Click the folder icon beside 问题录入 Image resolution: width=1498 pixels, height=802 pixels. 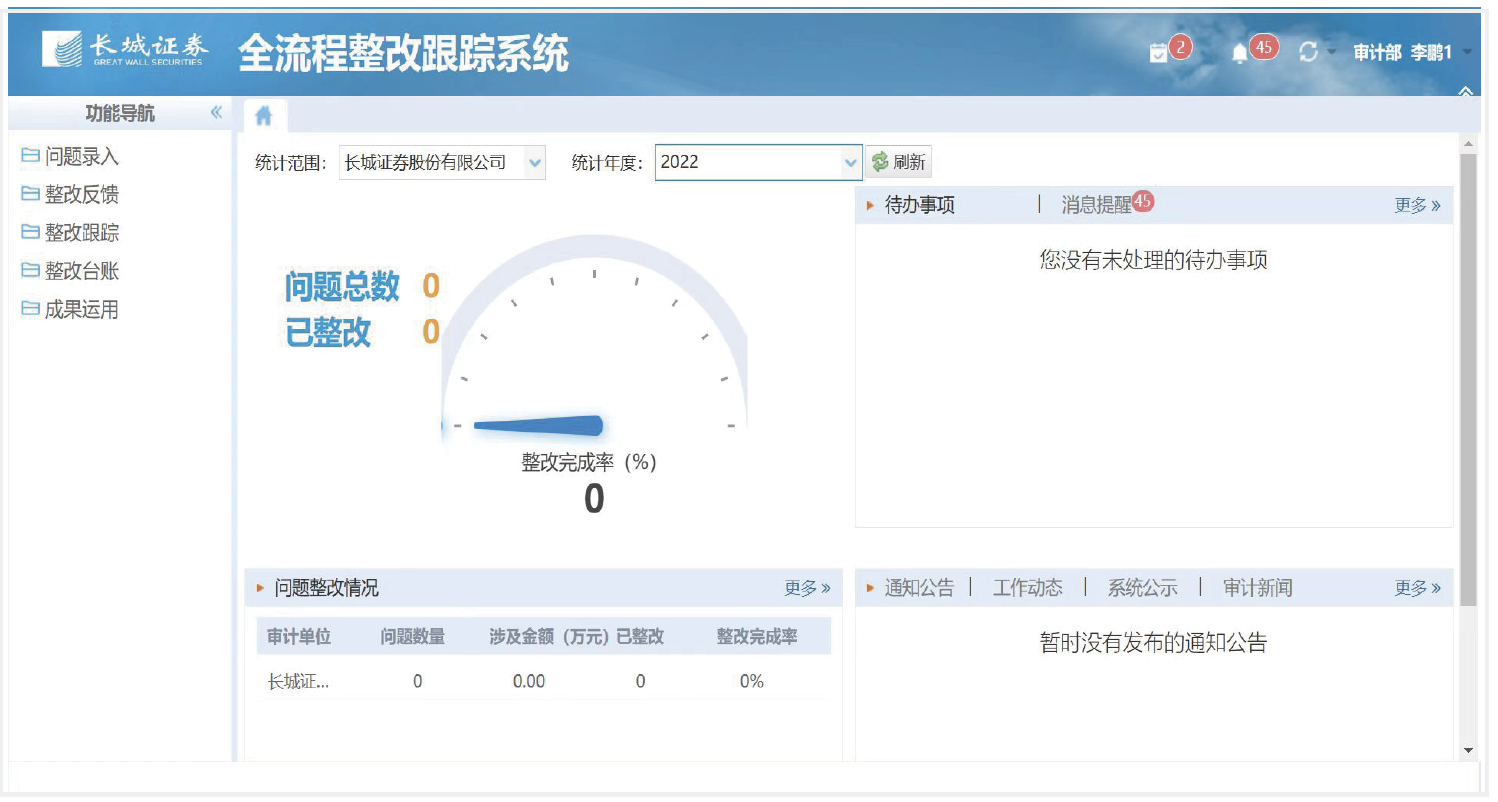(x=30, y=156)
